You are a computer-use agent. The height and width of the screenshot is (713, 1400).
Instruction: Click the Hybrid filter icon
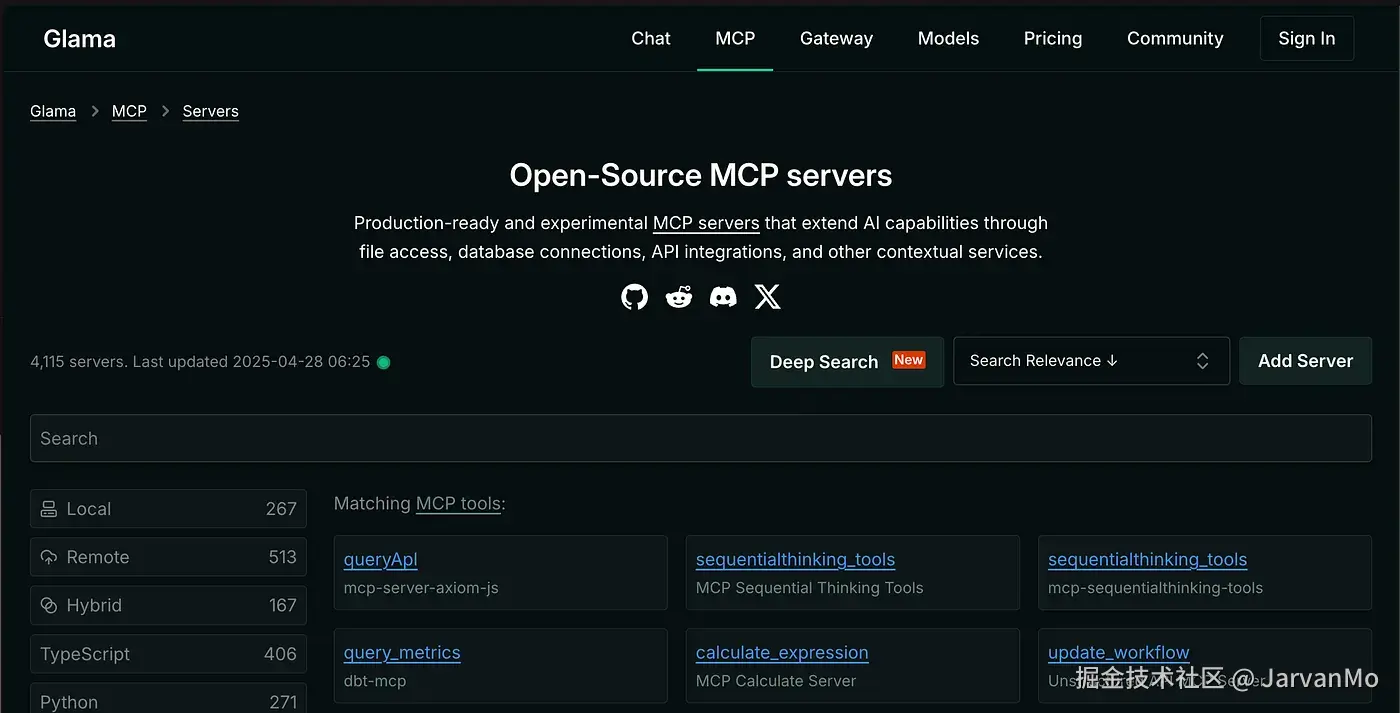(x=49, y=605)
